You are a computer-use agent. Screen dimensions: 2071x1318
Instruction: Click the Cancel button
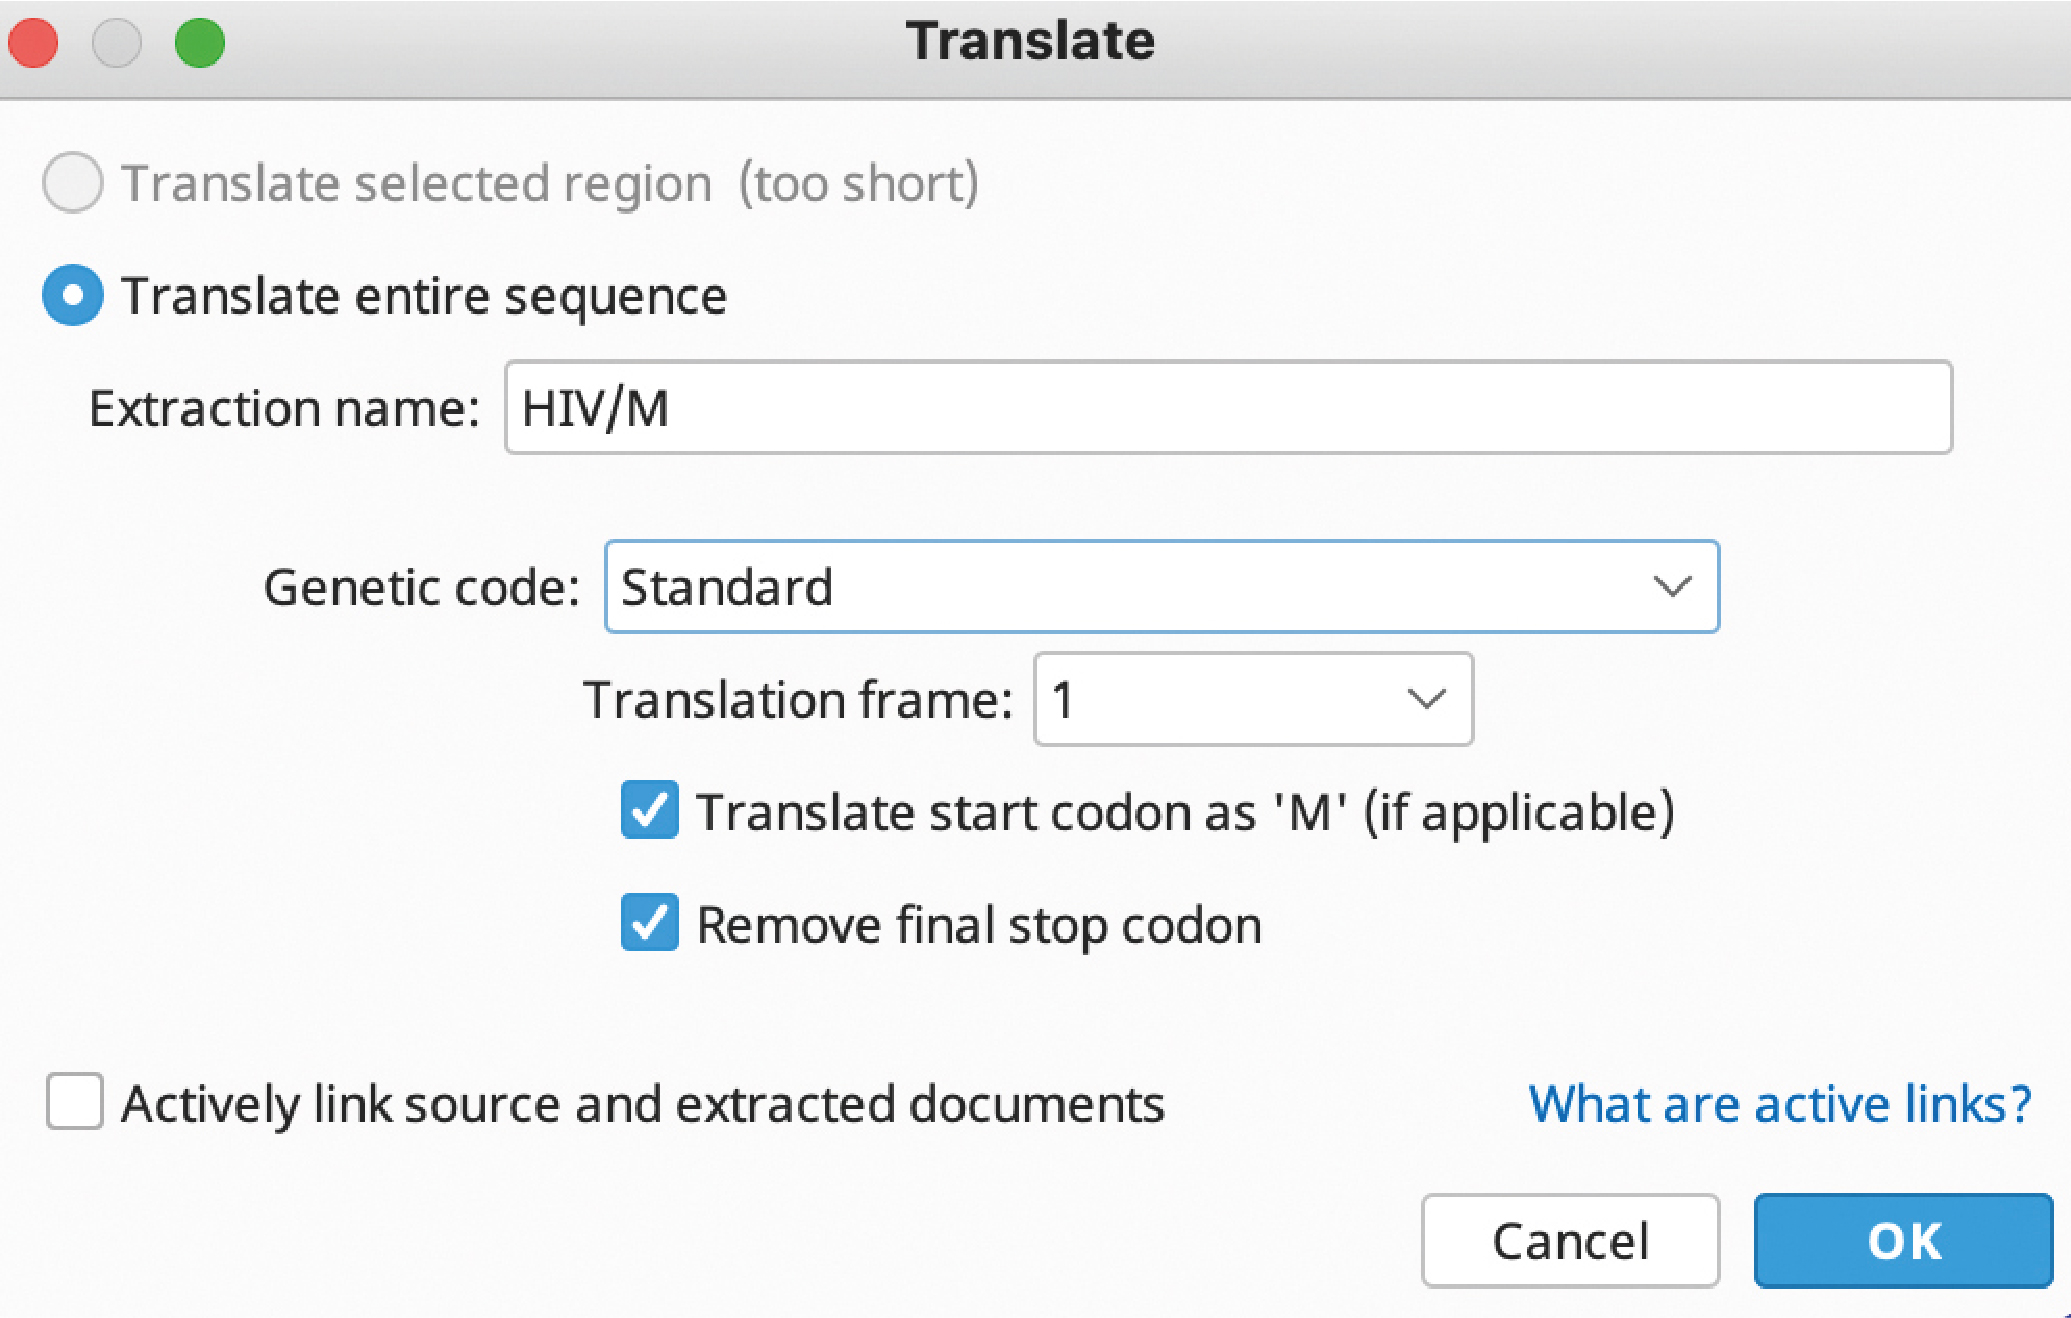click(1570, 1241)
